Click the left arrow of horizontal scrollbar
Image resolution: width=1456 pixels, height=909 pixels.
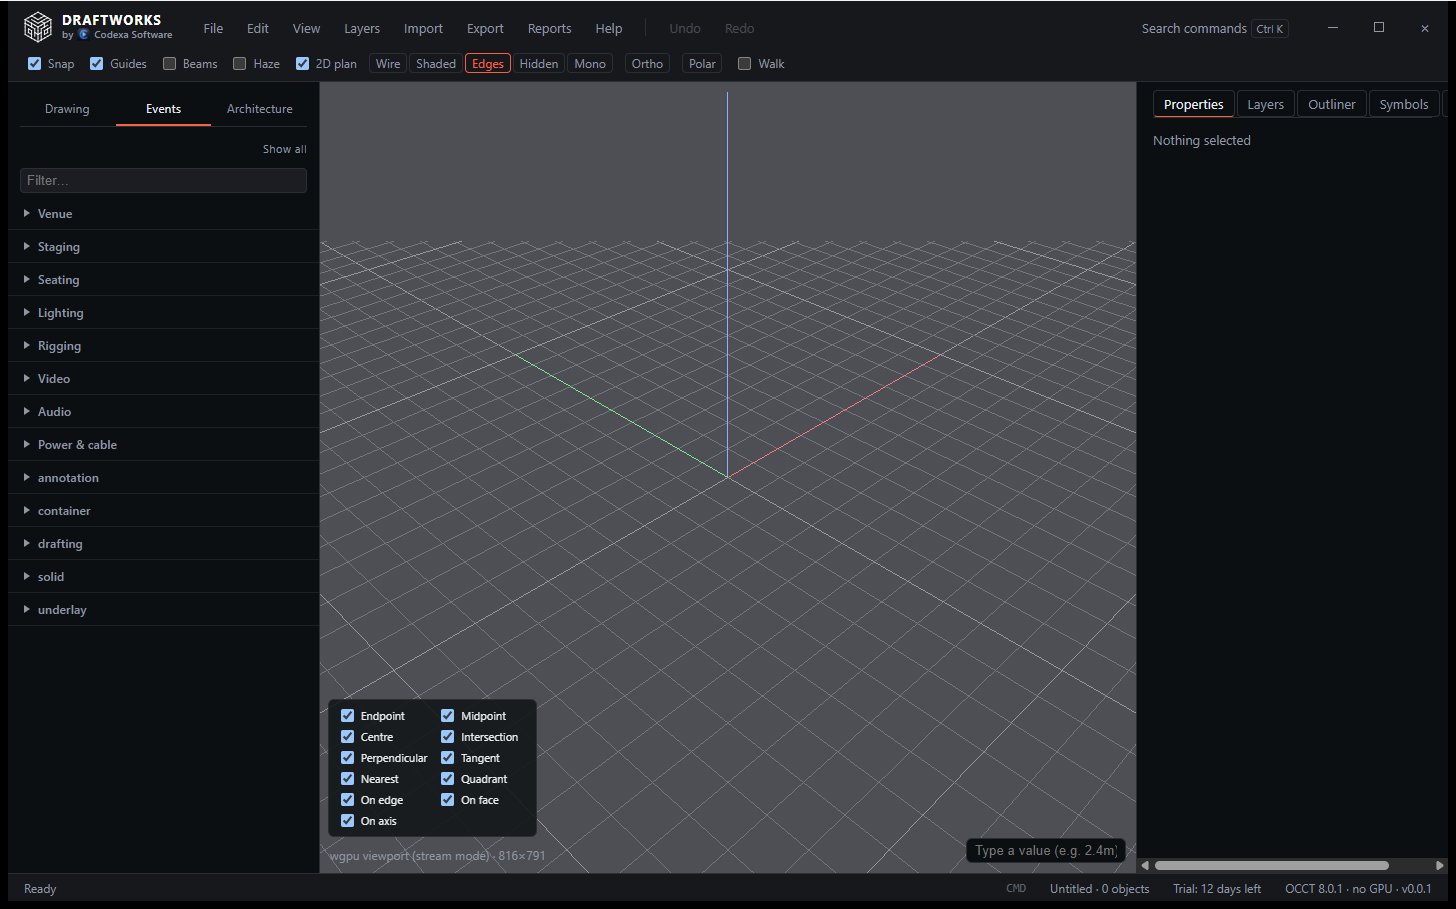1145,865
